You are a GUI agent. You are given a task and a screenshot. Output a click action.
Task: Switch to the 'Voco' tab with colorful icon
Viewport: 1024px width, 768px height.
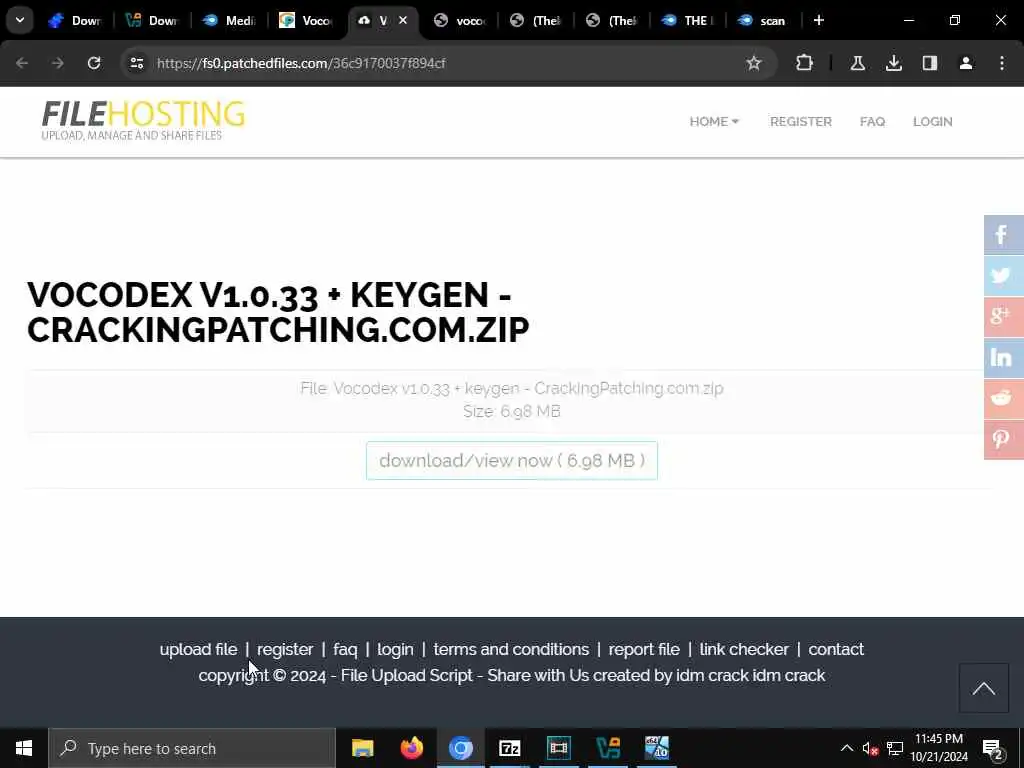(x=307, y=20)
